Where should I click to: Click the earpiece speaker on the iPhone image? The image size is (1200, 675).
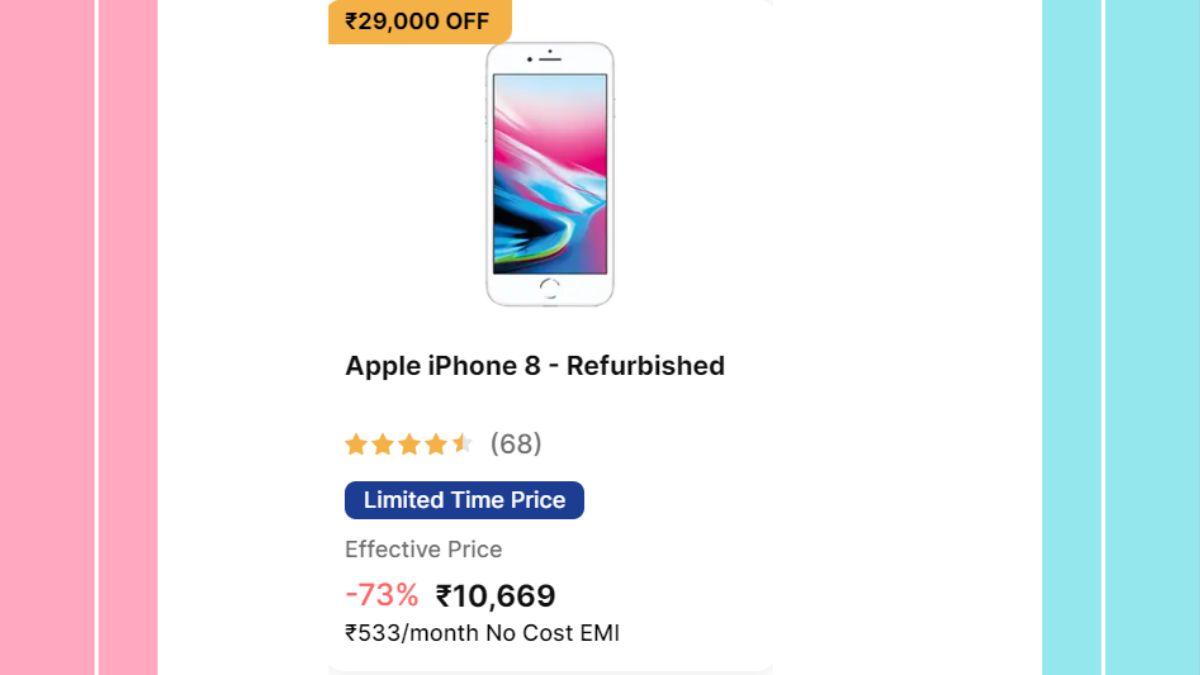[x=551, y=59]
